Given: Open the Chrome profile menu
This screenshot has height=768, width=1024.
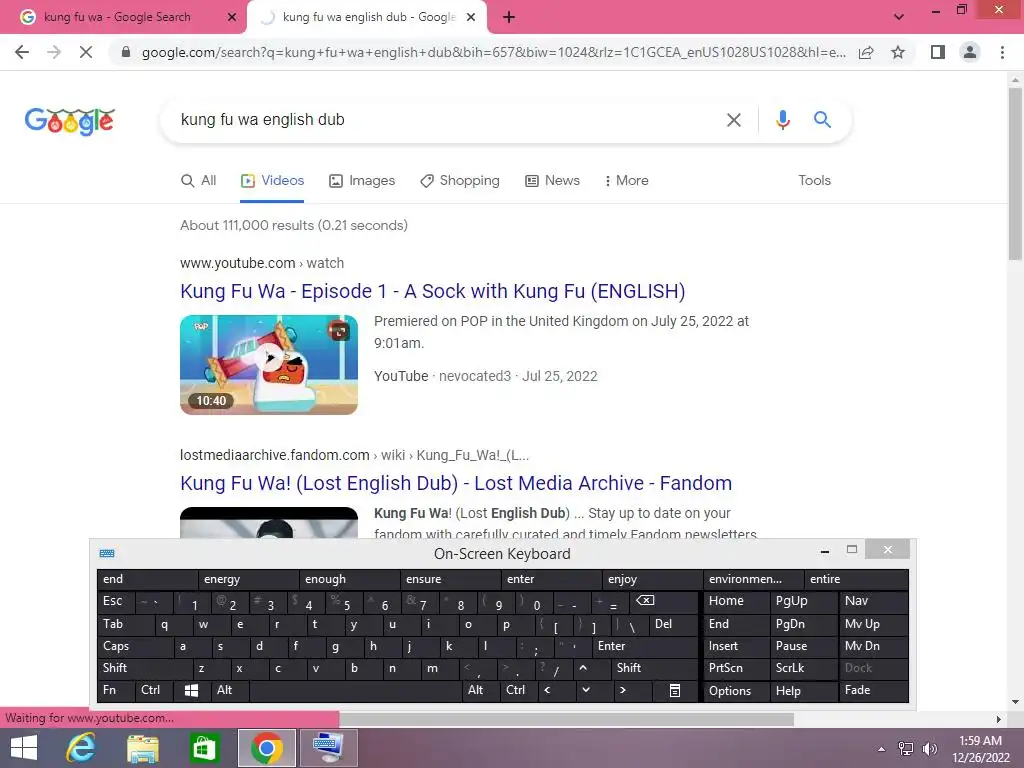Looking at the screenshot, I should tap(970, 52).
